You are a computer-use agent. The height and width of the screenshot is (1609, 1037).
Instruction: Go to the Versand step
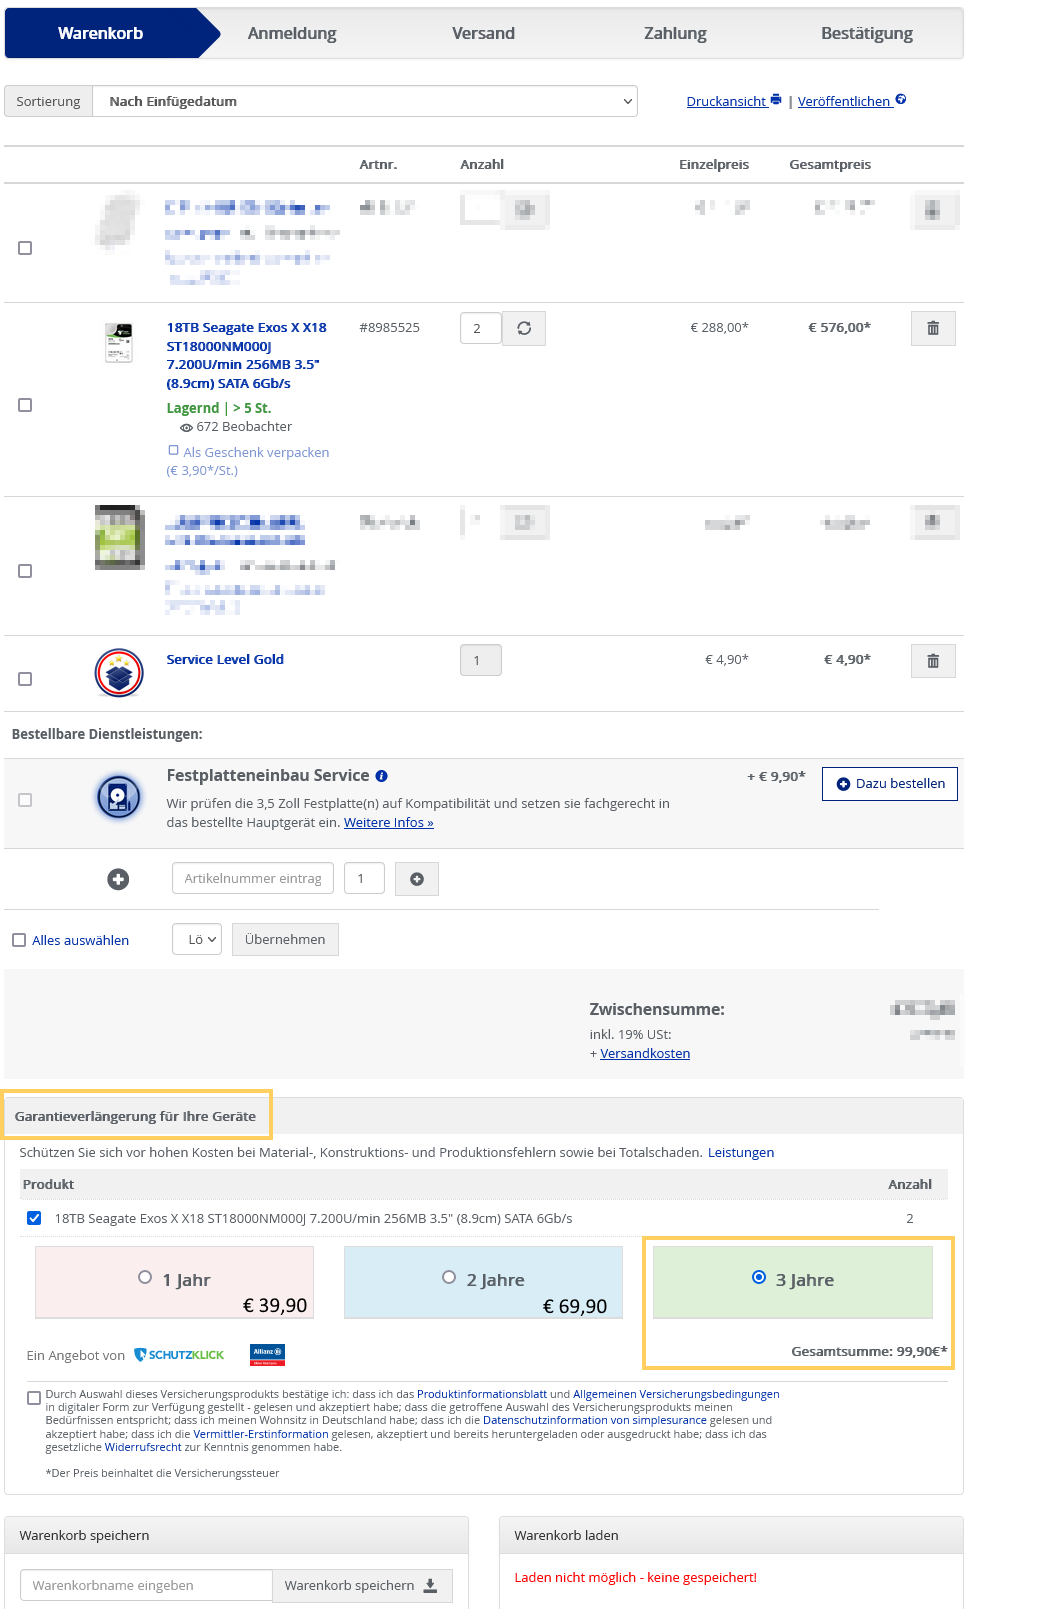pos(483,33)
